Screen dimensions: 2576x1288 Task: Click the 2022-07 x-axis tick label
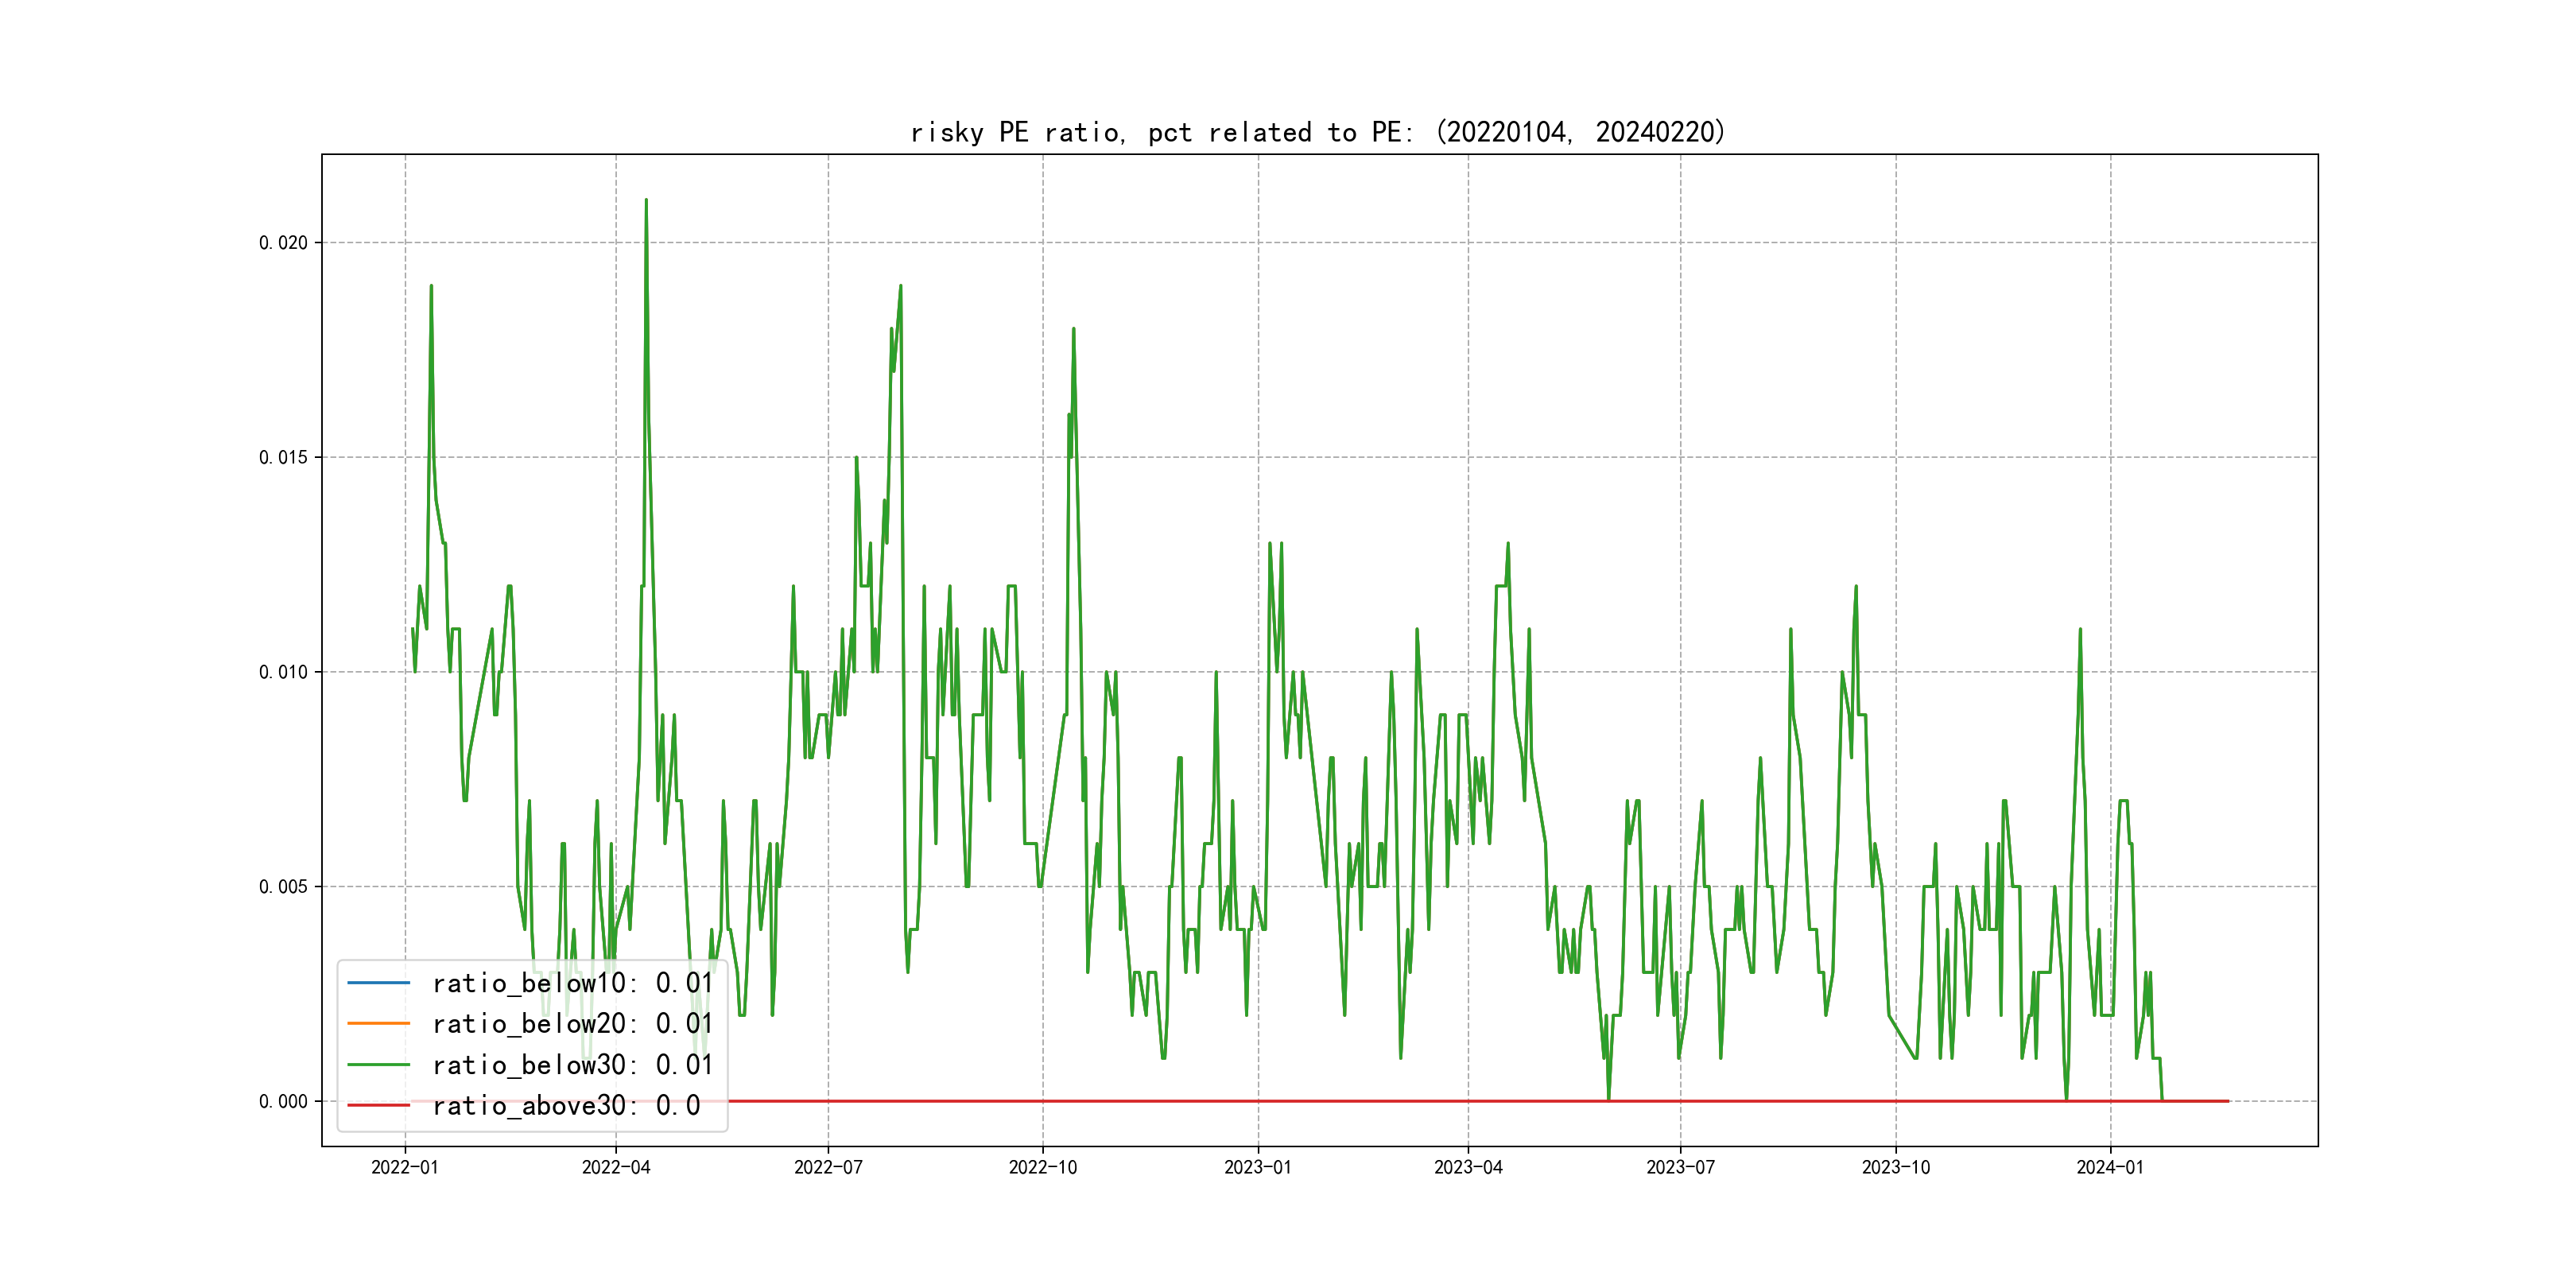point(828,1168)
